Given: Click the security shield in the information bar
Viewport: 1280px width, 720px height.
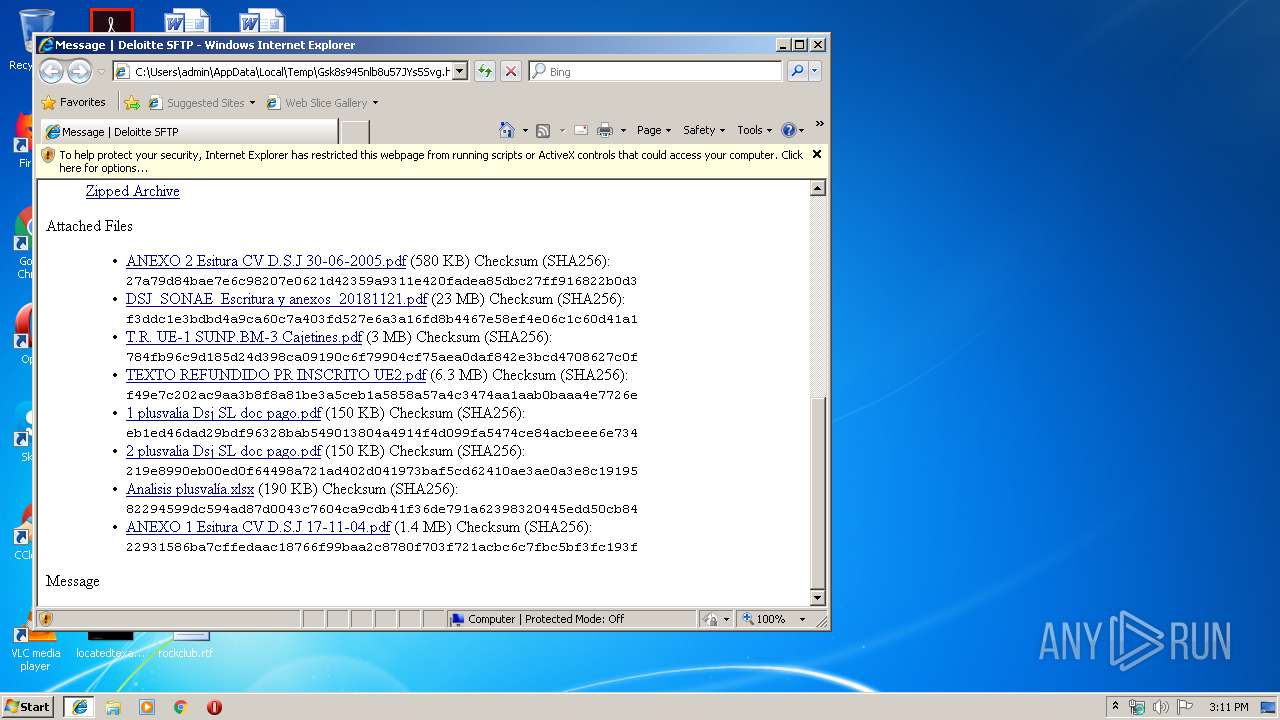Looking at the screenshot, I should 48,155.
